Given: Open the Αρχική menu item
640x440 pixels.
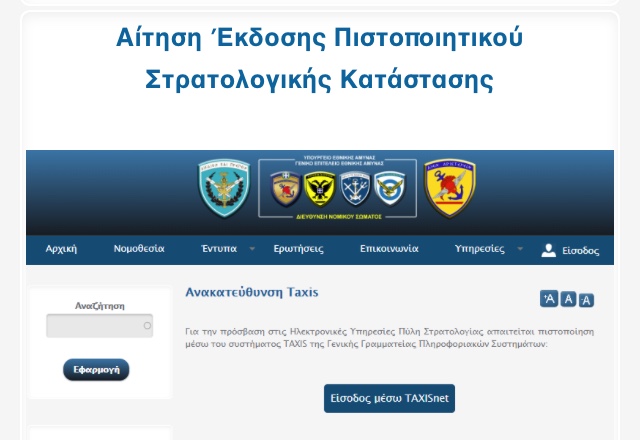Looking at the screenshot, I should (61, 249).
